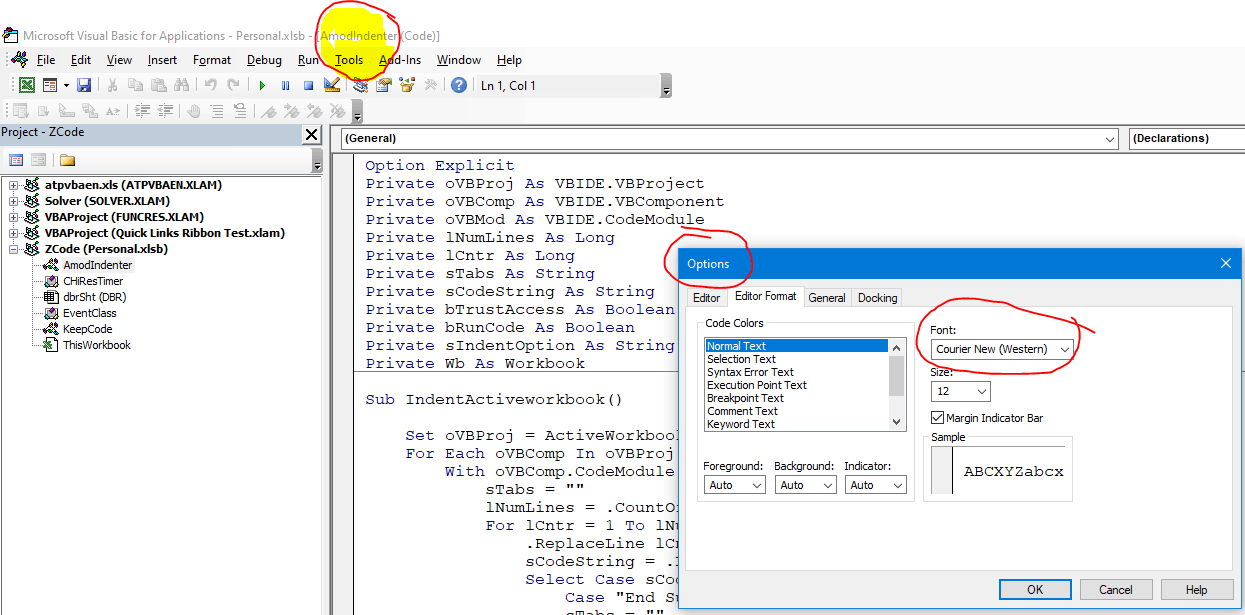Open Find with the binoculars icon
1245x615 pixels.
coord(181,85)
